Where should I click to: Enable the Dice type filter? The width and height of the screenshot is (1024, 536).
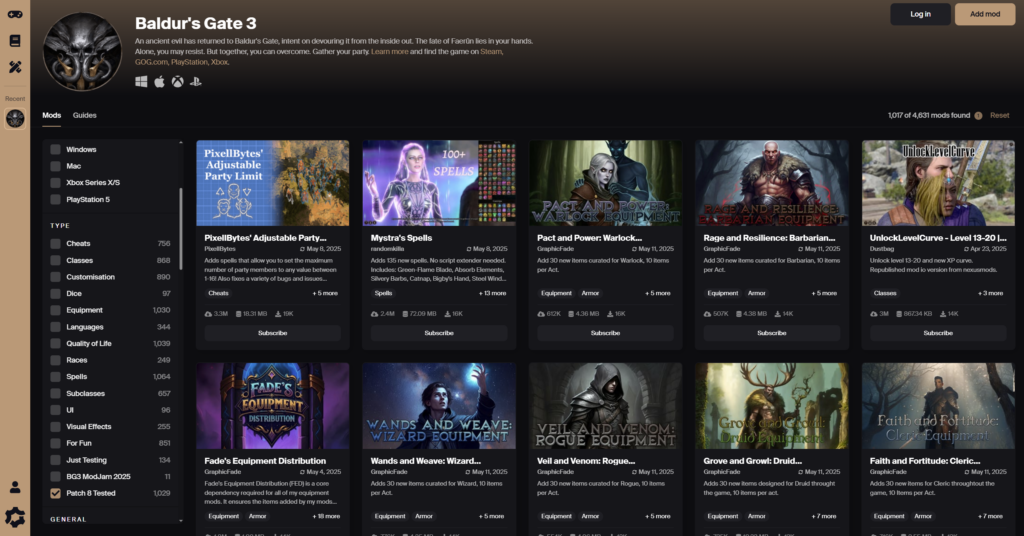(x=56, y=294)
